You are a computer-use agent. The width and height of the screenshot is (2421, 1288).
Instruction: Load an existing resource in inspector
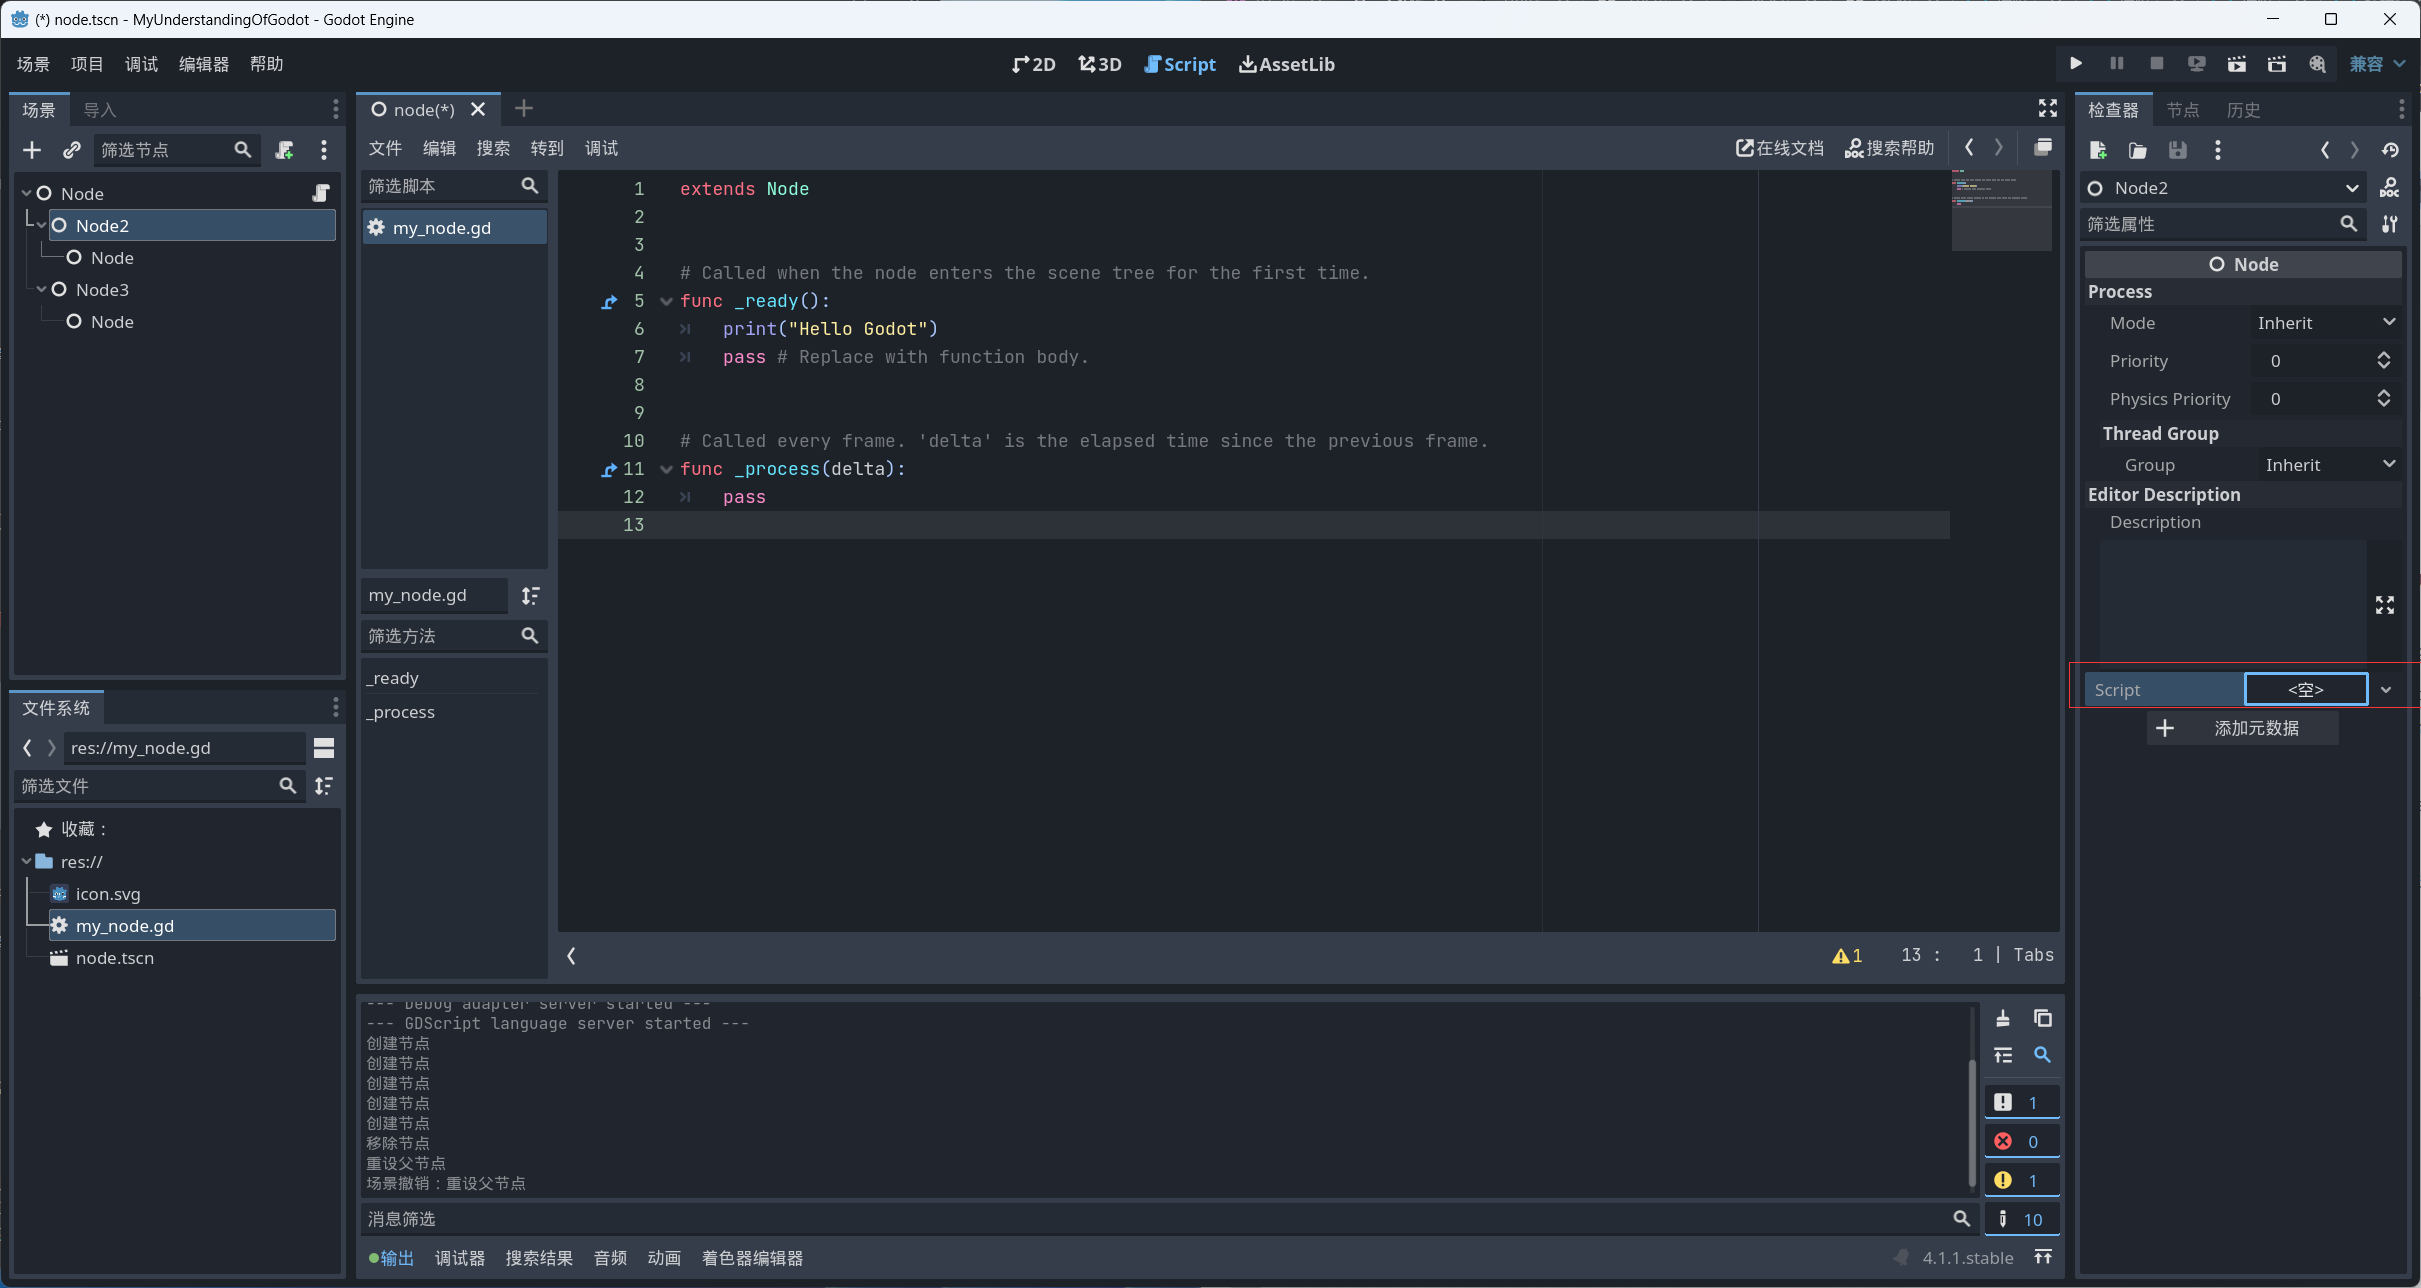click(x=2138, y=150)
